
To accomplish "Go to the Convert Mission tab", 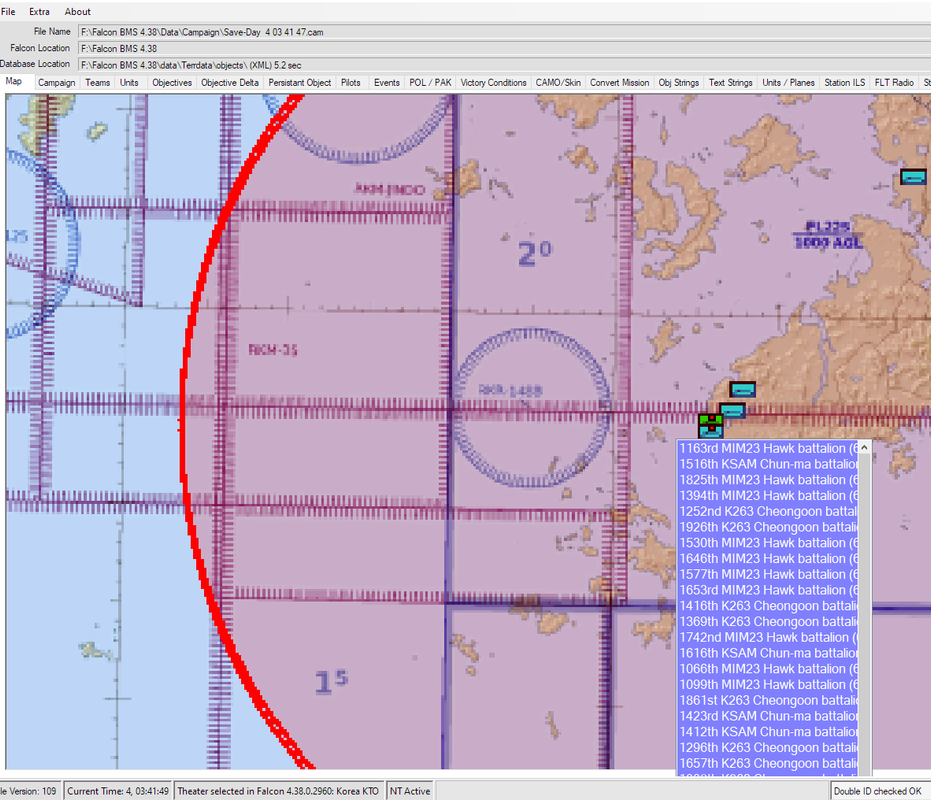I will point(619,83).
